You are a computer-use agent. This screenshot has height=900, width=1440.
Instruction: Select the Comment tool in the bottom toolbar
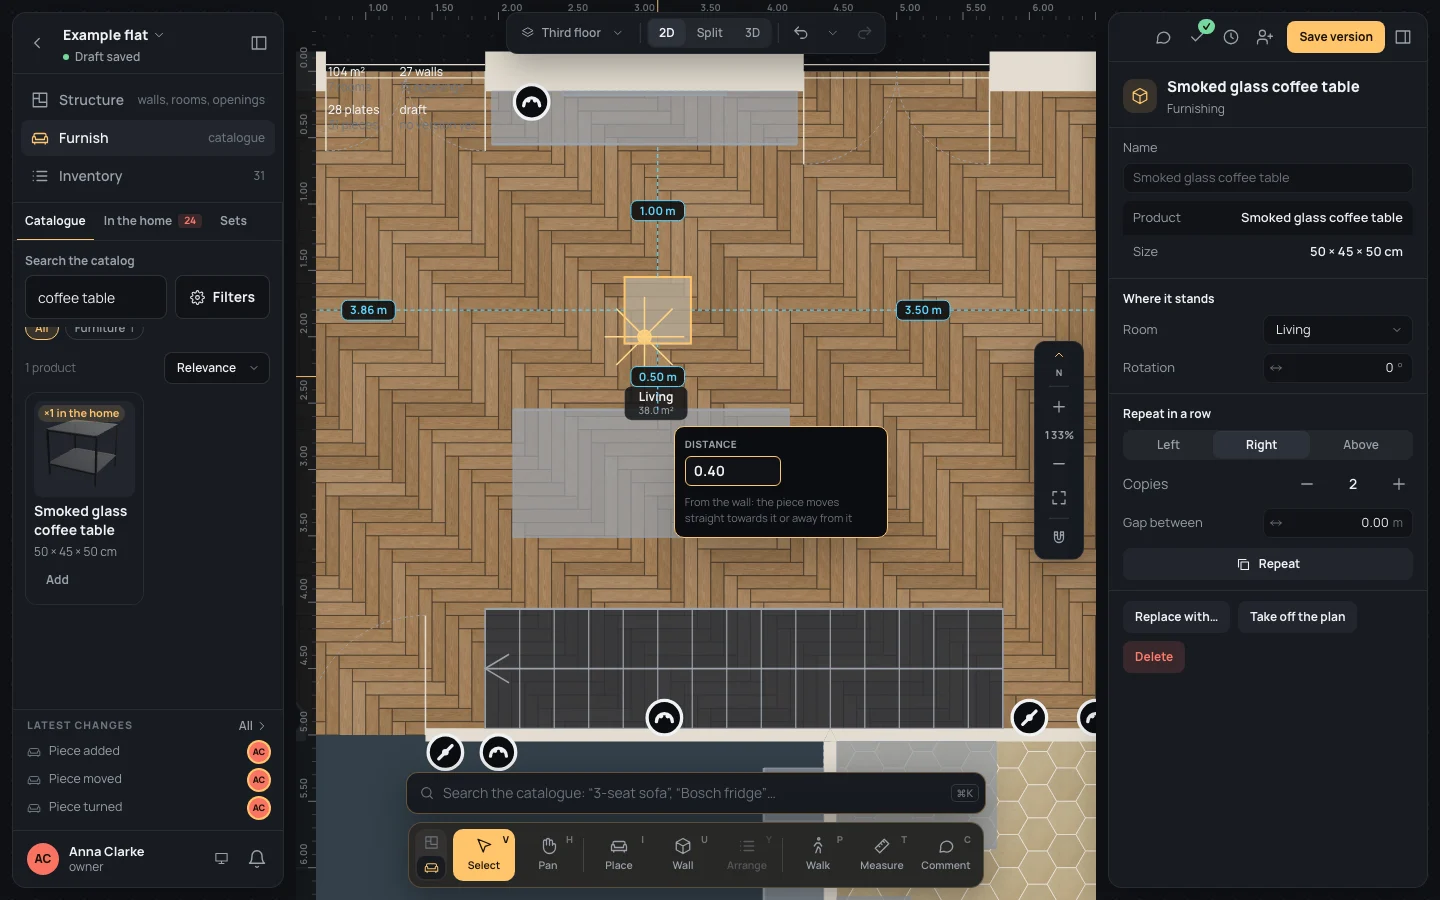pos(946,854)
